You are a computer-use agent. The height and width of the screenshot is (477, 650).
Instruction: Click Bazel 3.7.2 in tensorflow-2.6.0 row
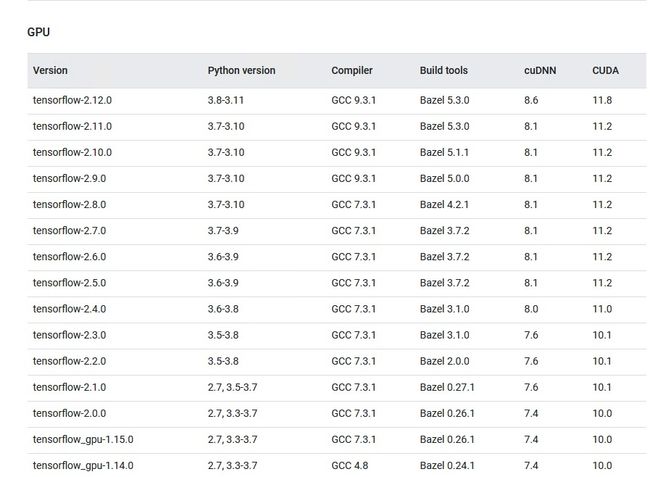point(444,257)
